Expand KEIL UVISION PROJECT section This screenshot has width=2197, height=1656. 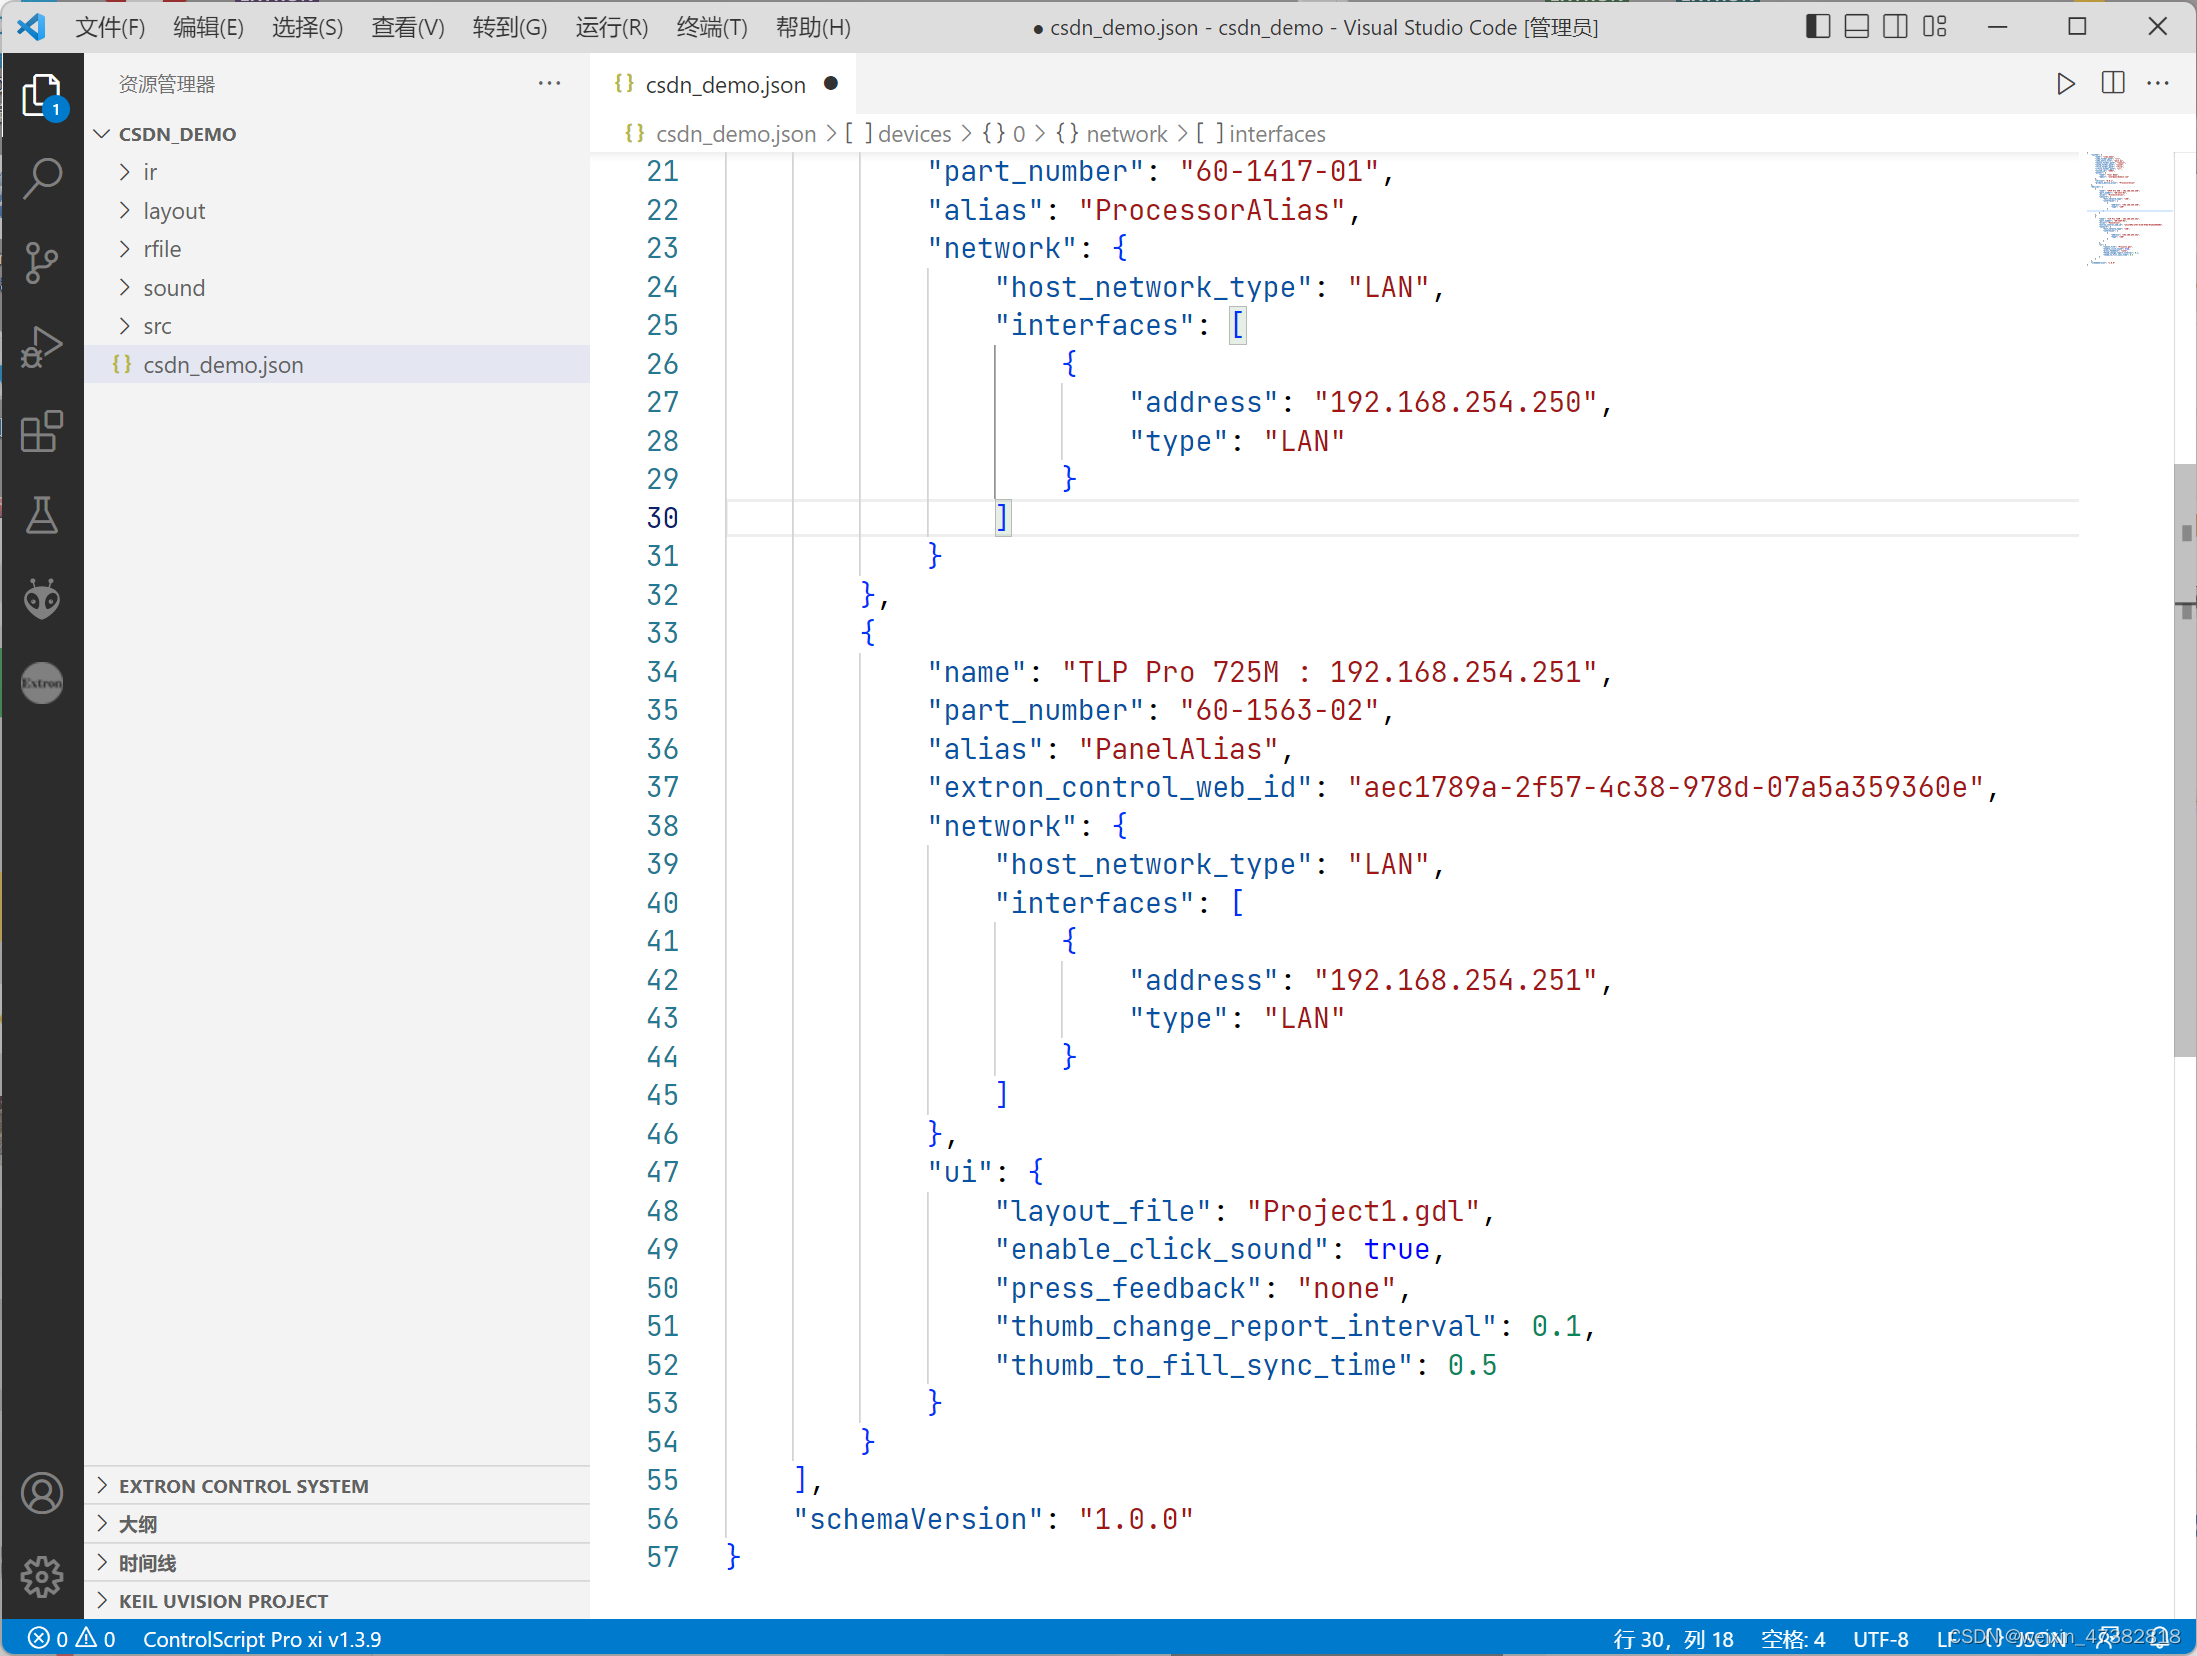point(223,1601)
